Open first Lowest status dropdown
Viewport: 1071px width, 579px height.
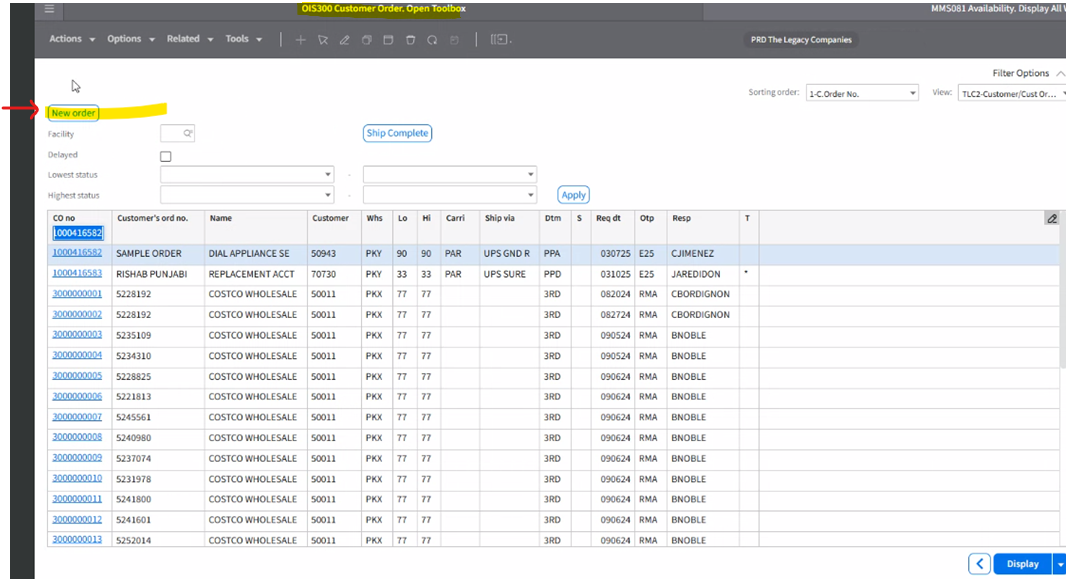point(247,175)
